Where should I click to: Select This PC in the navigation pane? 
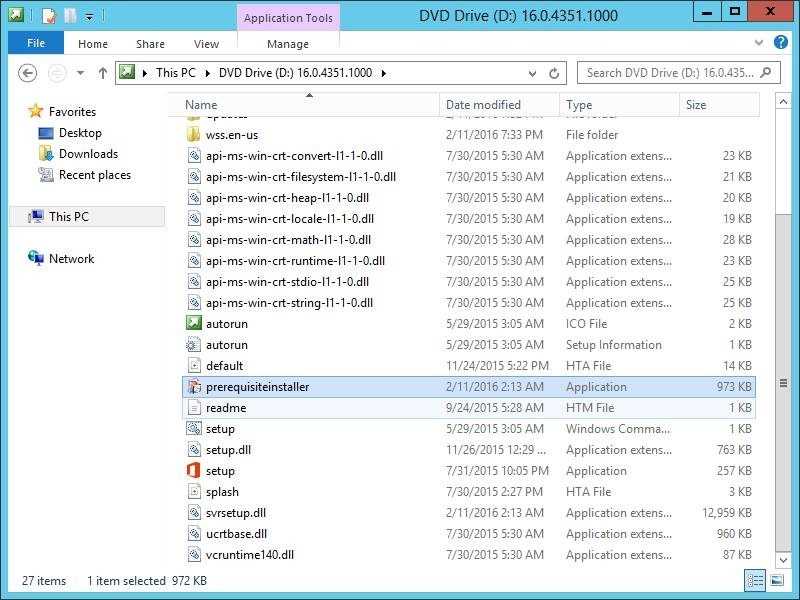tap(68, 216)
